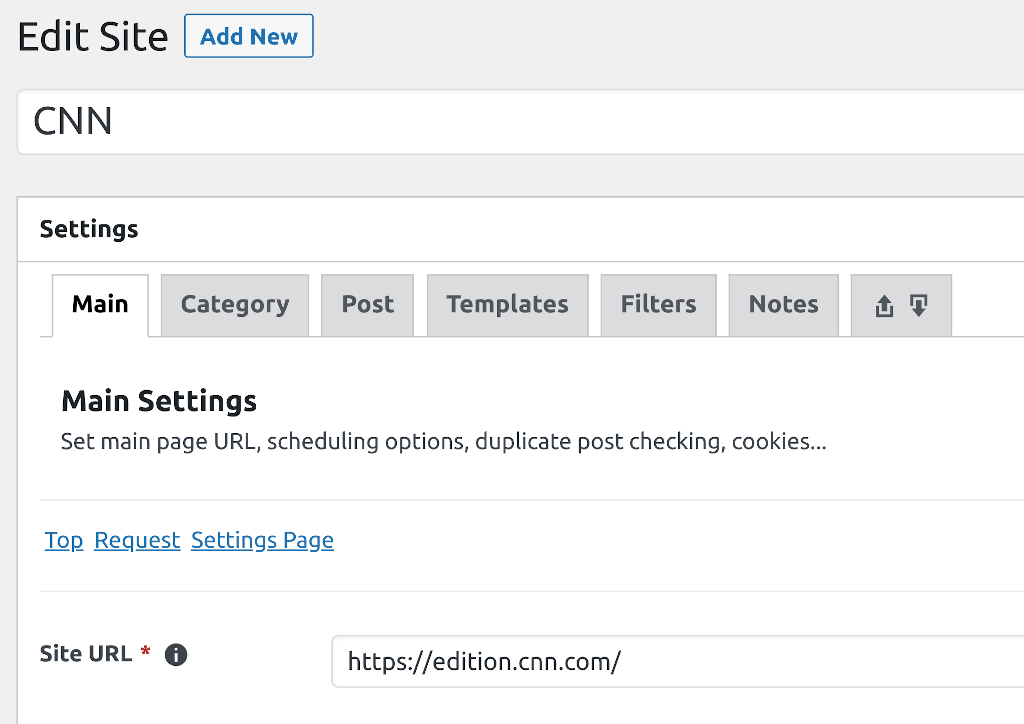Image resolution: width=1024 pixels, height=724 pixels.
Task: Click the 'Set main page URL' description text
Action: [x=443, y=442]
